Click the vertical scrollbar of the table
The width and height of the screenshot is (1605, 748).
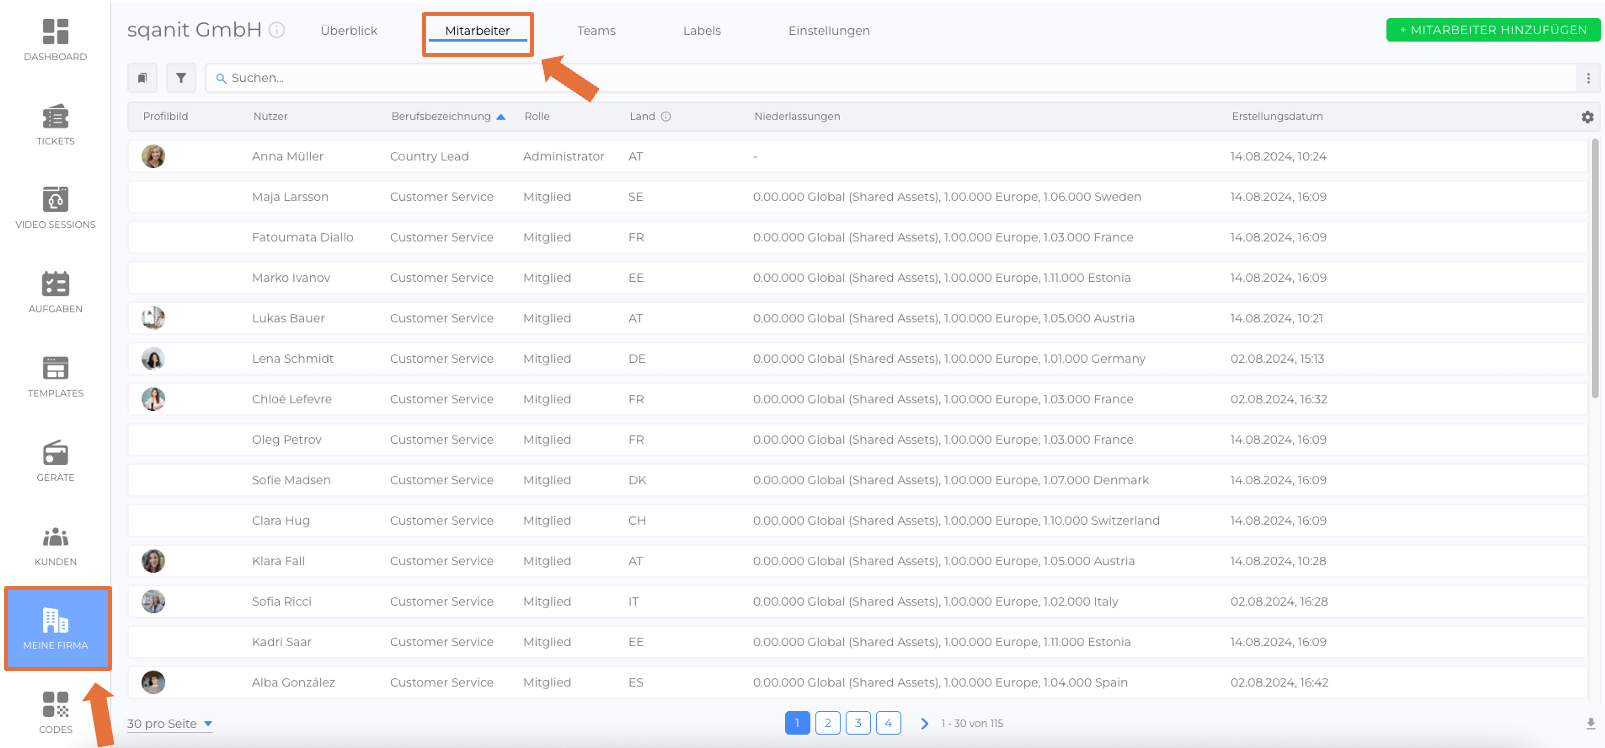(1595, 270)
